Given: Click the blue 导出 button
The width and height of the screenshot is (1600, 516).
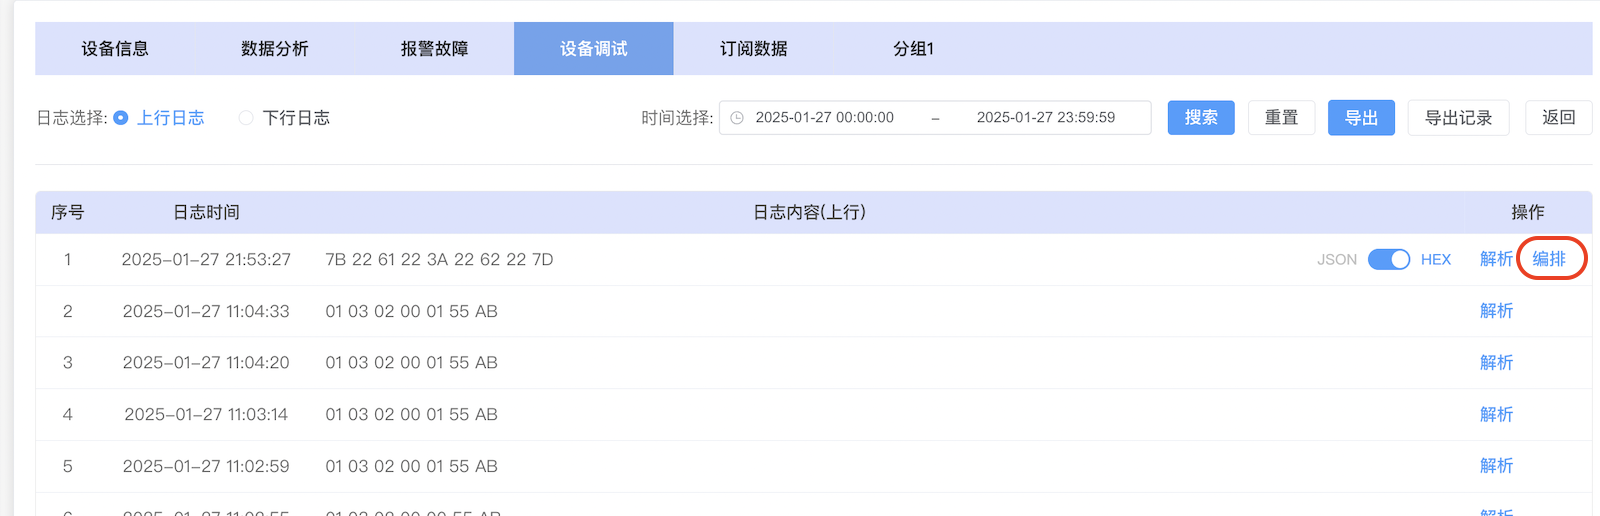Looking at the screenshot, I should [x=1361, y=118].
